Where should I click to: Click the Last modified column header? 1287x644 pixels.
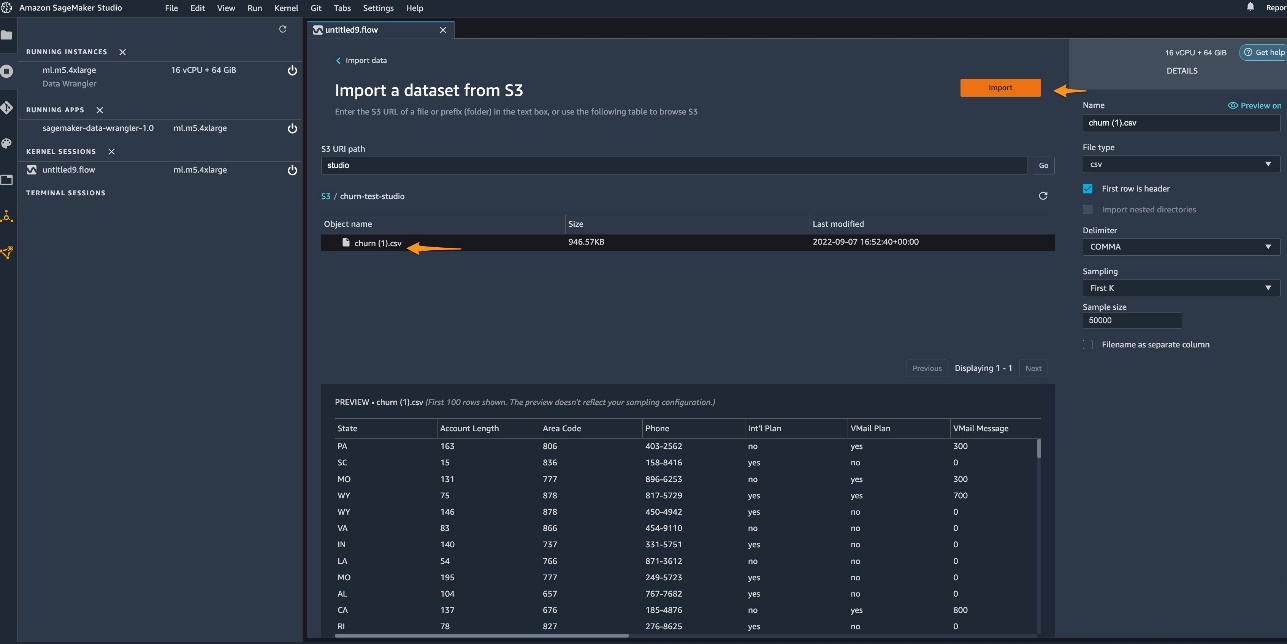point(839,224)
